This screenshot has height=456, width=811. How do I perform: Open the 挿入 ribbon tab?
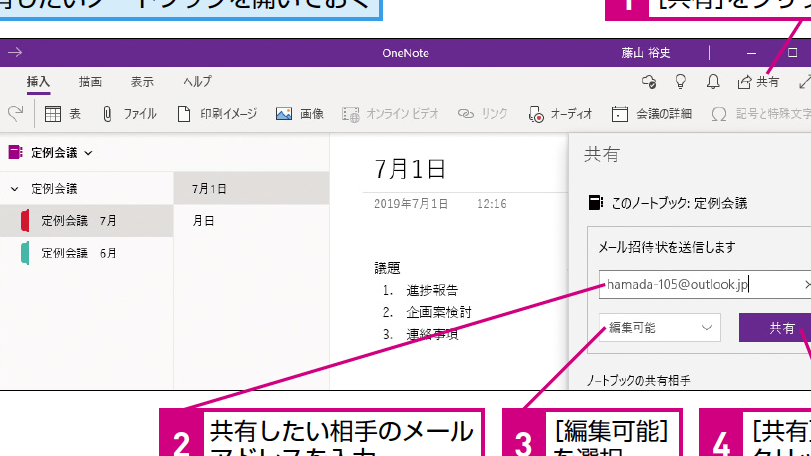point(38,82)
